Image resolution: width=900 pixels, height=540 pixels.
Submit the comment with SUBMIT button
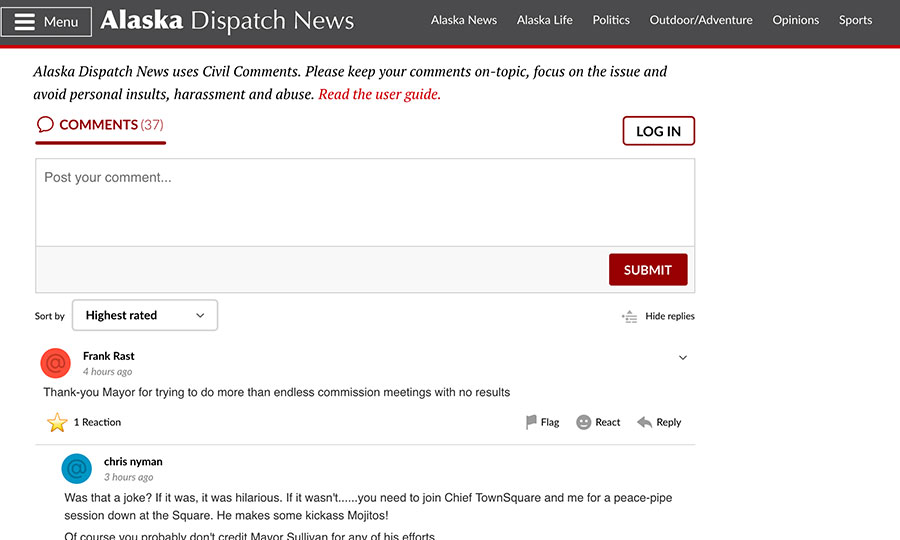click(x=648, y=270)
